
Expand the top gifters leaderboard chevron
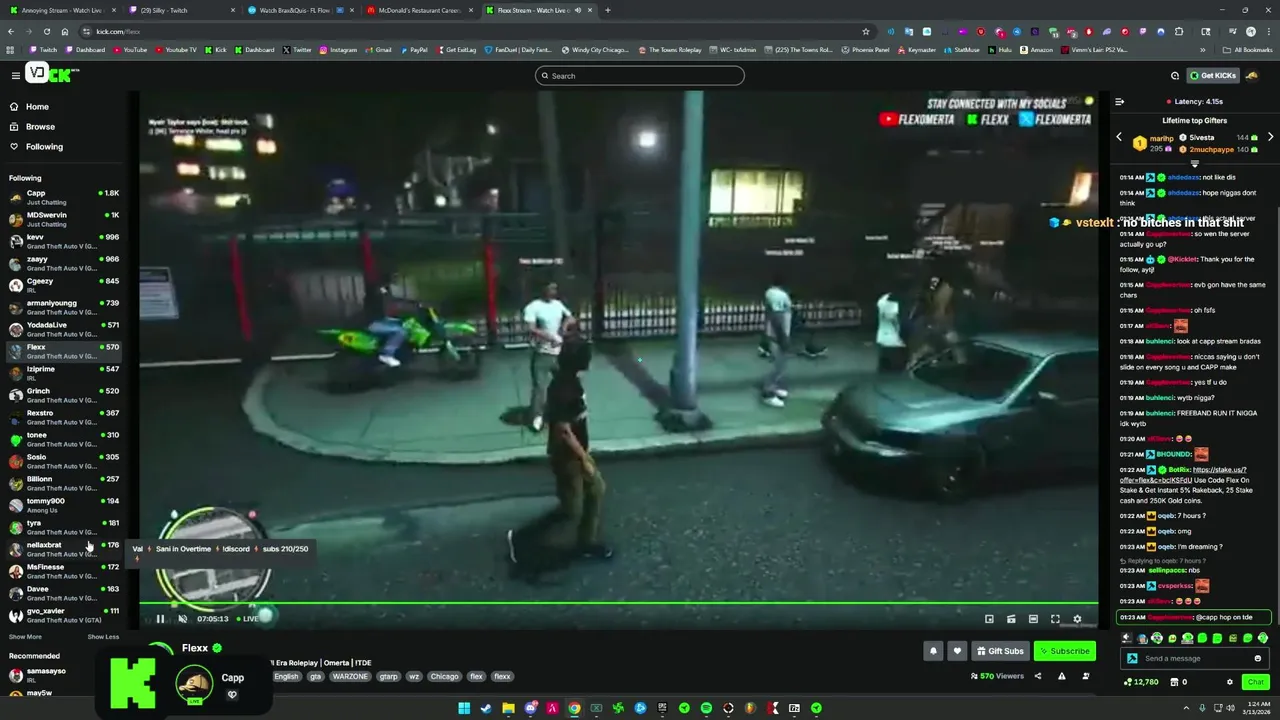coord(1194,163)
